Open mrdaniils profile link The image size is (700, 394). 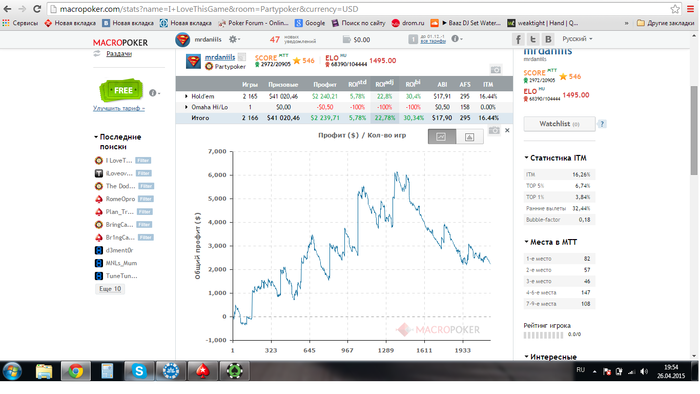click(x=220, y=57)
